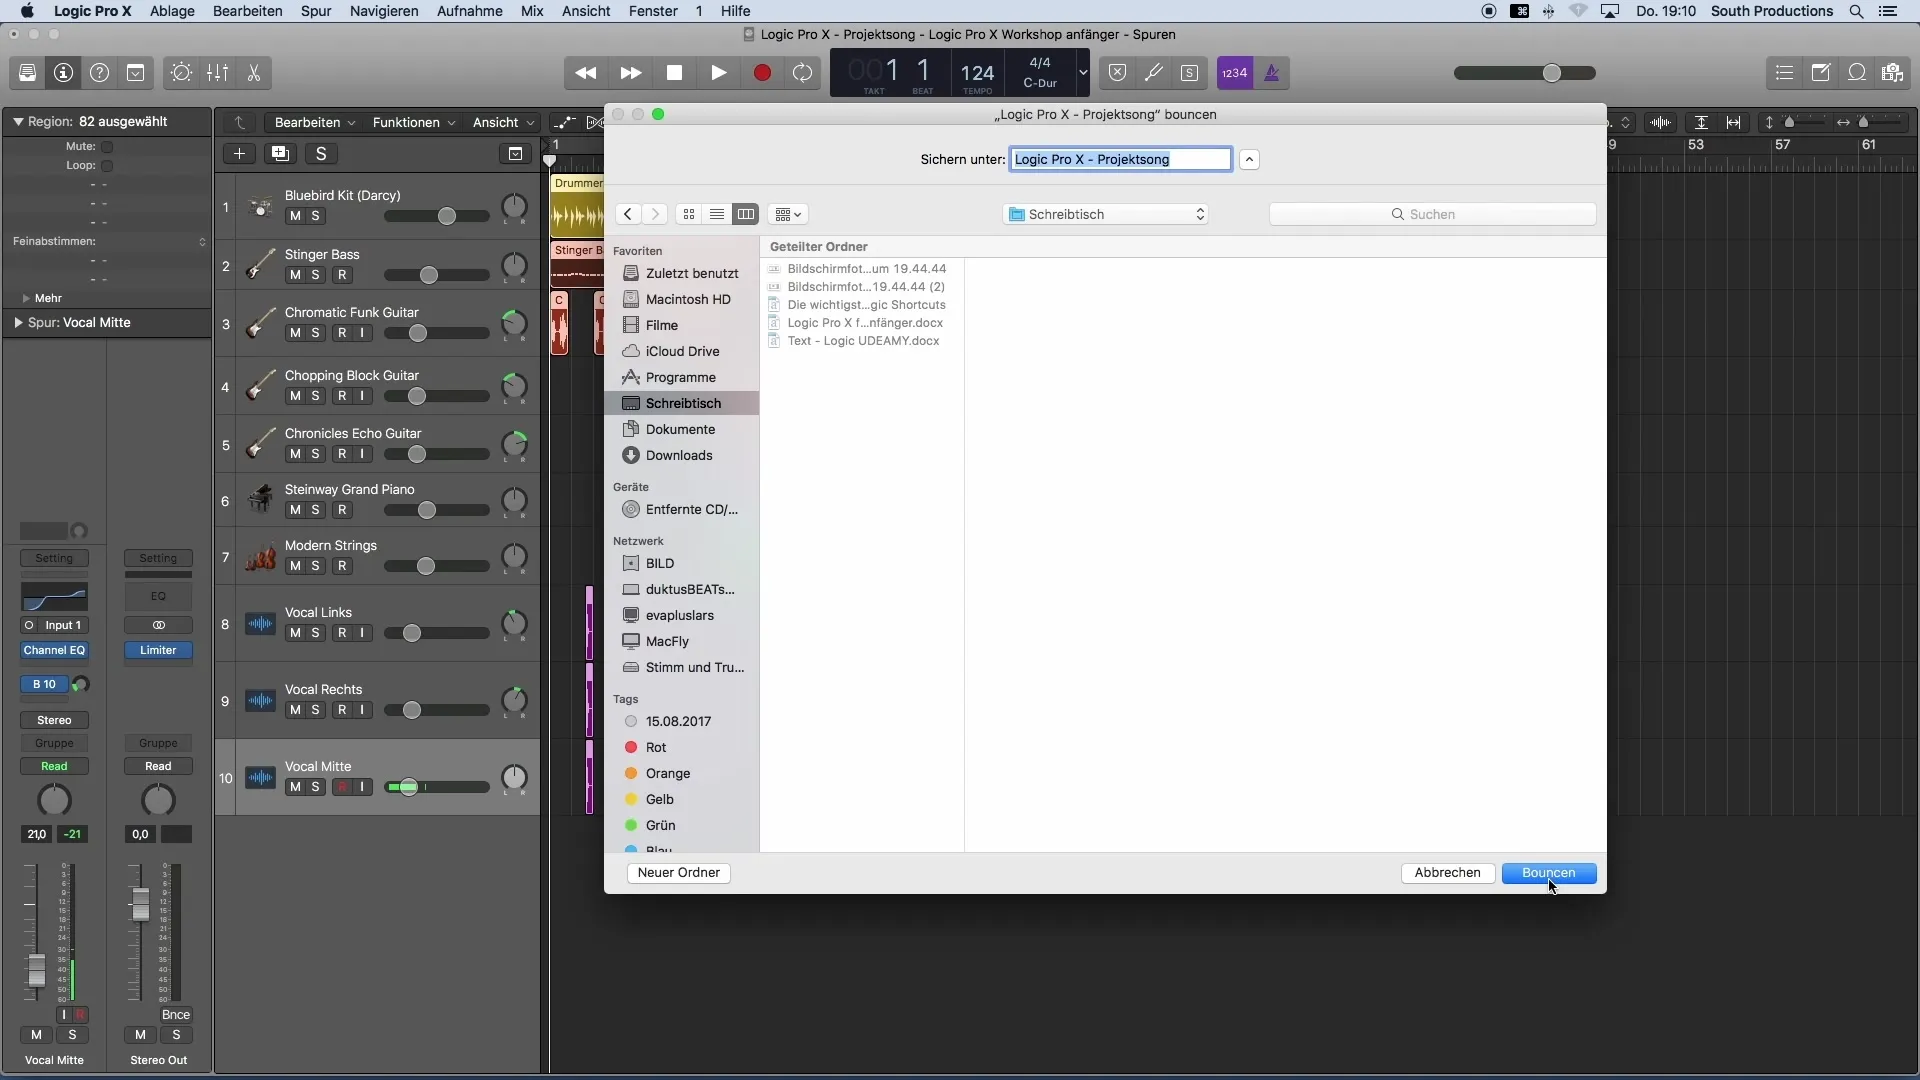Tick the Mute checkbox in Region inspector
This screenshot has height=1080, width=1920.
pyautogui.click(x=107, y=146)
